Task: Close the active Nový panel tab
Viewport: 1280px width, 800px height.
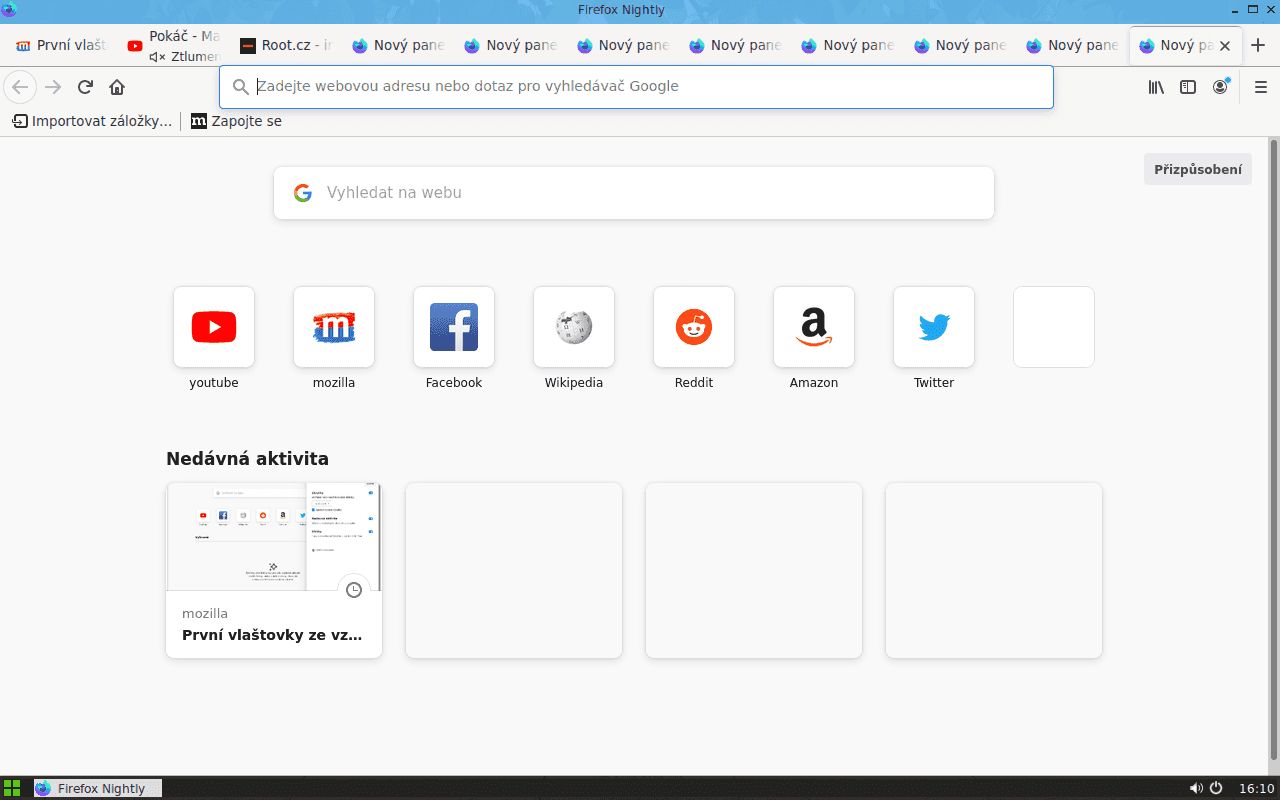Action: pos(1225,46)
